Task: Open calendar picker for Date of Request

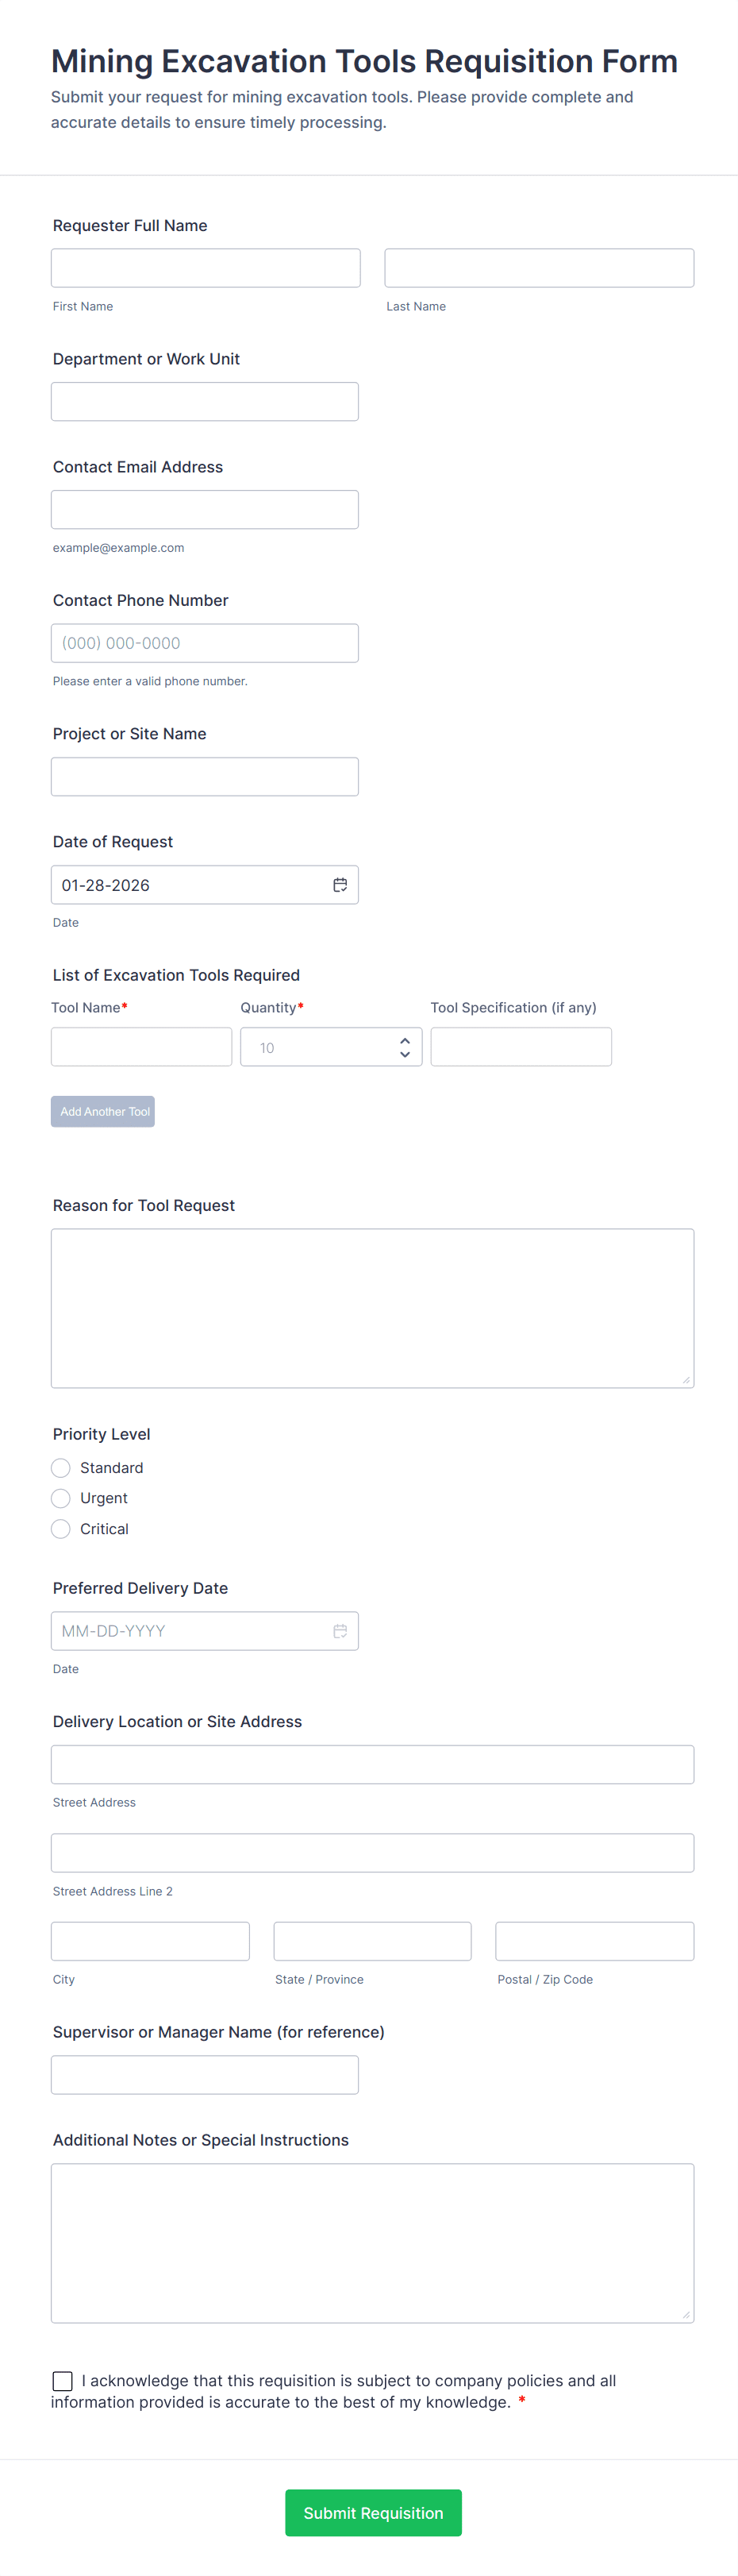Action: click(x=340, y=885)
